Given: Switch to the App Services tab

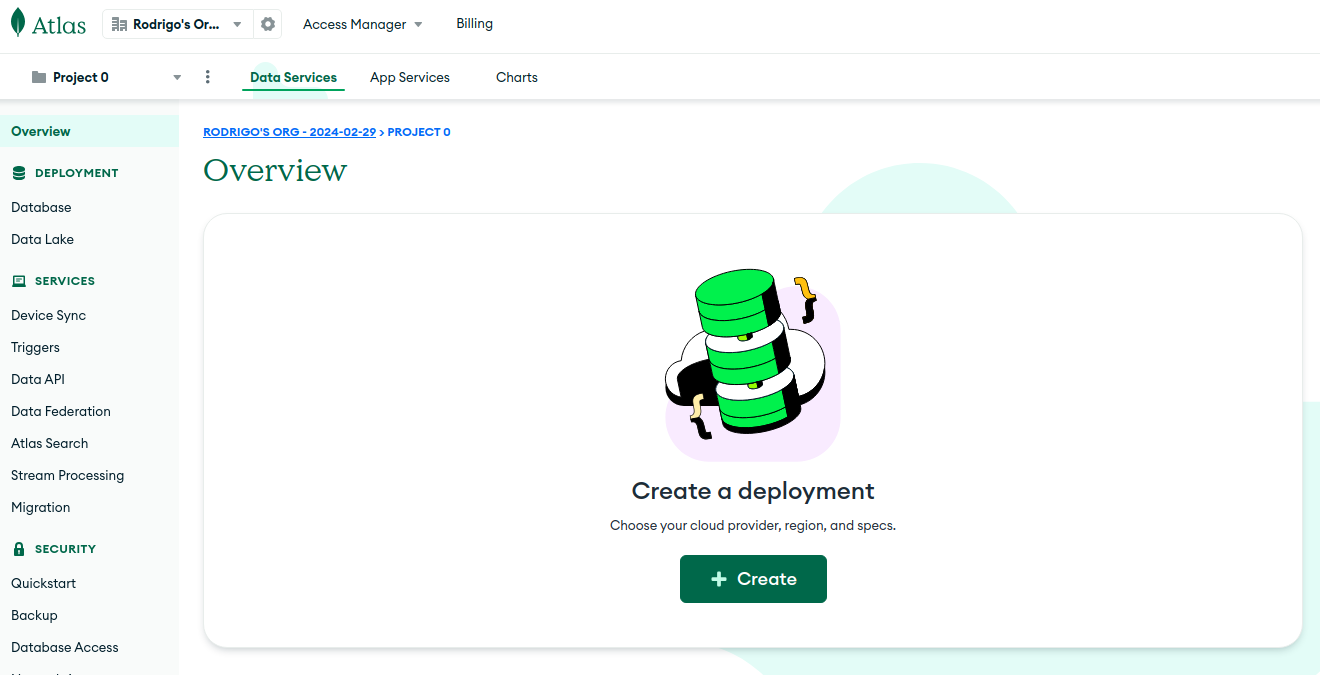Looking at the screenshot, I should click(410, 77).
